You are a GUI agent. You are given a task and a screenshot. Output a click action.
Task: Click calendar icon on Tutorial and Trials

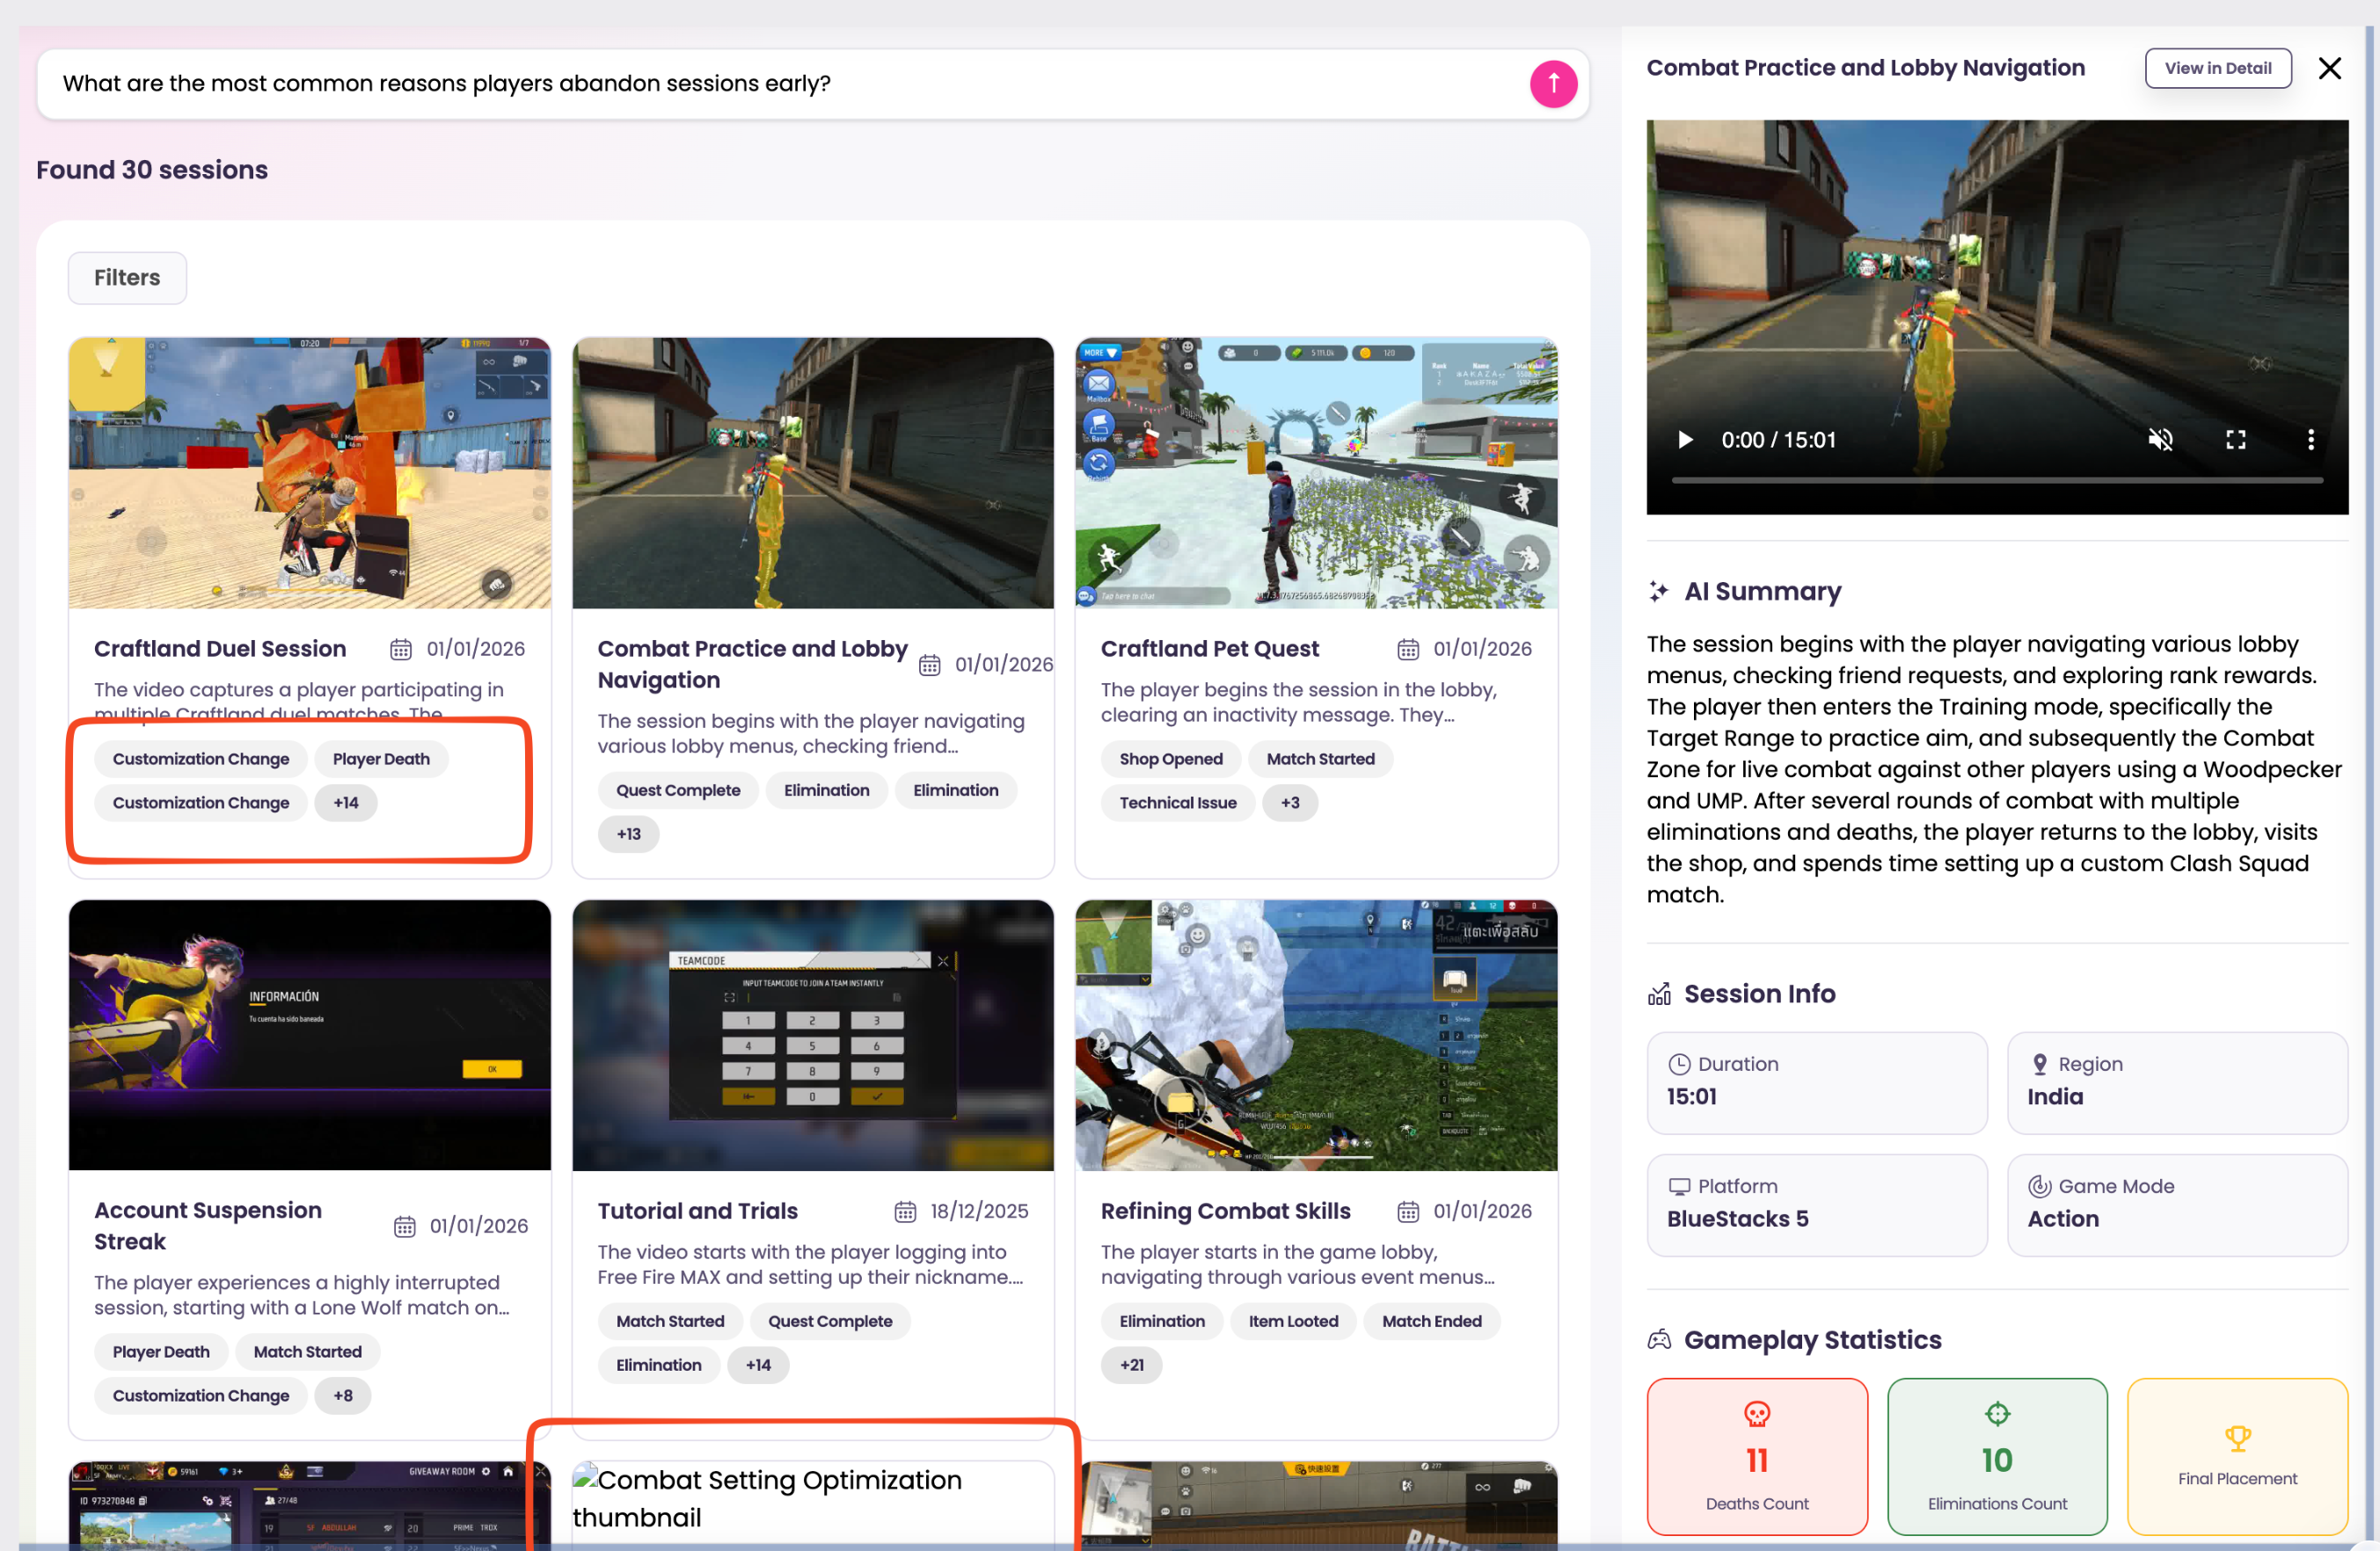tap(904, 1212)
